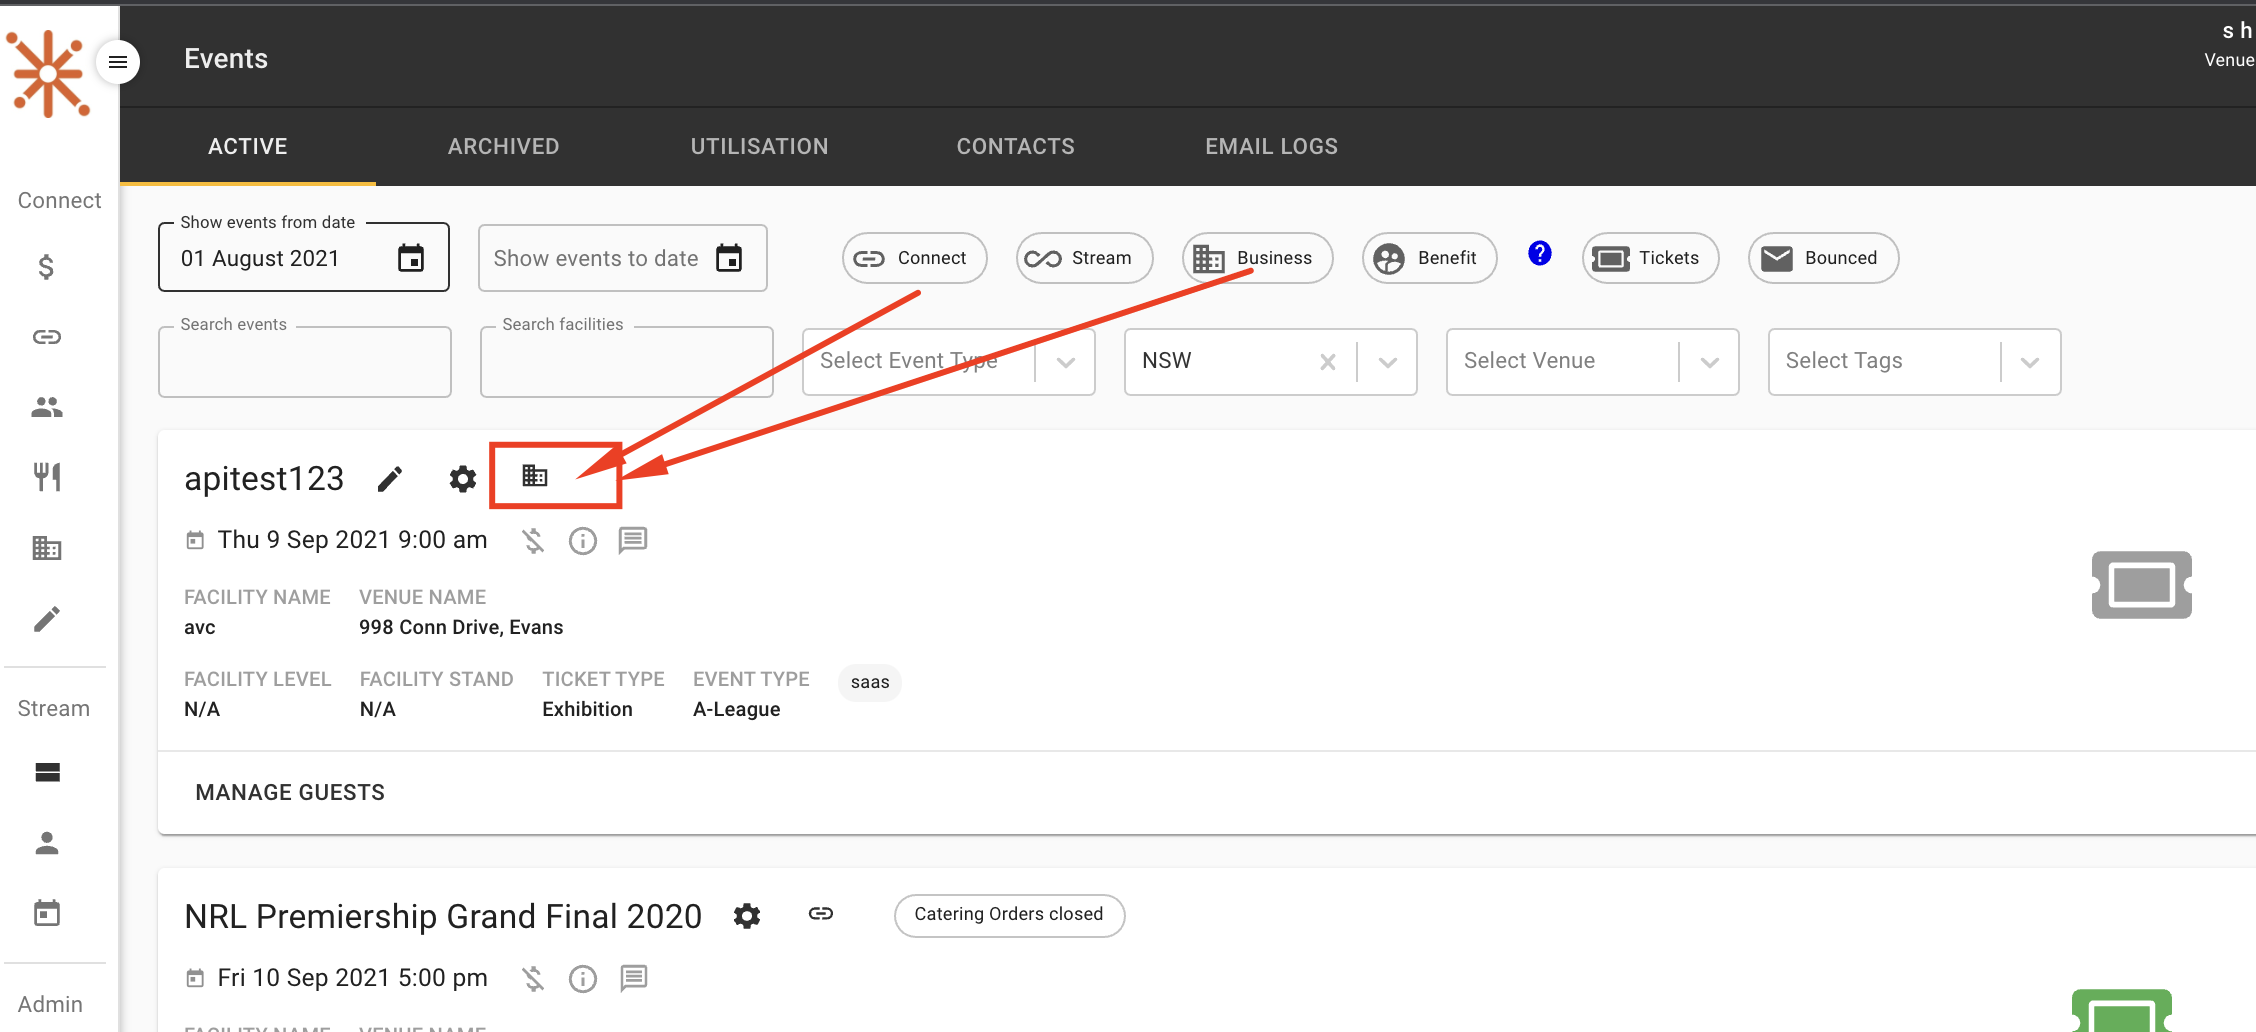Click venue name 998 Conn Drive, Evans
Viewport: 2256px width, 1032px height.
coord(461,627)
